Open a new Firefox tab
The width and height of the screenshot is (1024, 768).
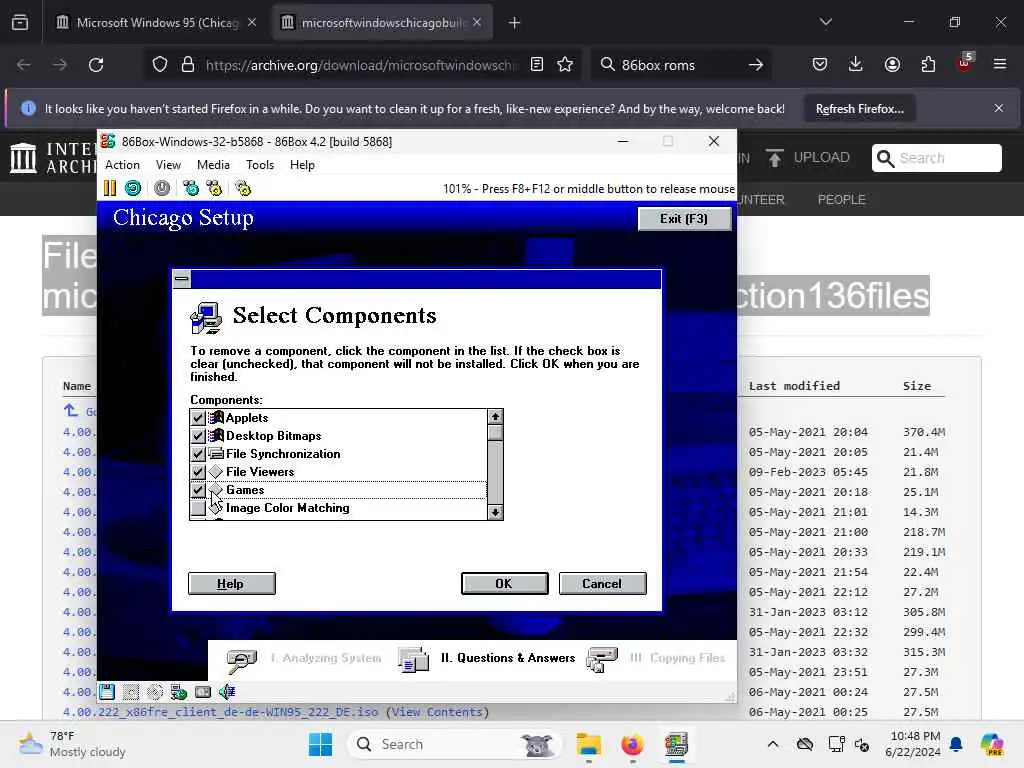pyautogui.click(x=515, y=23)
